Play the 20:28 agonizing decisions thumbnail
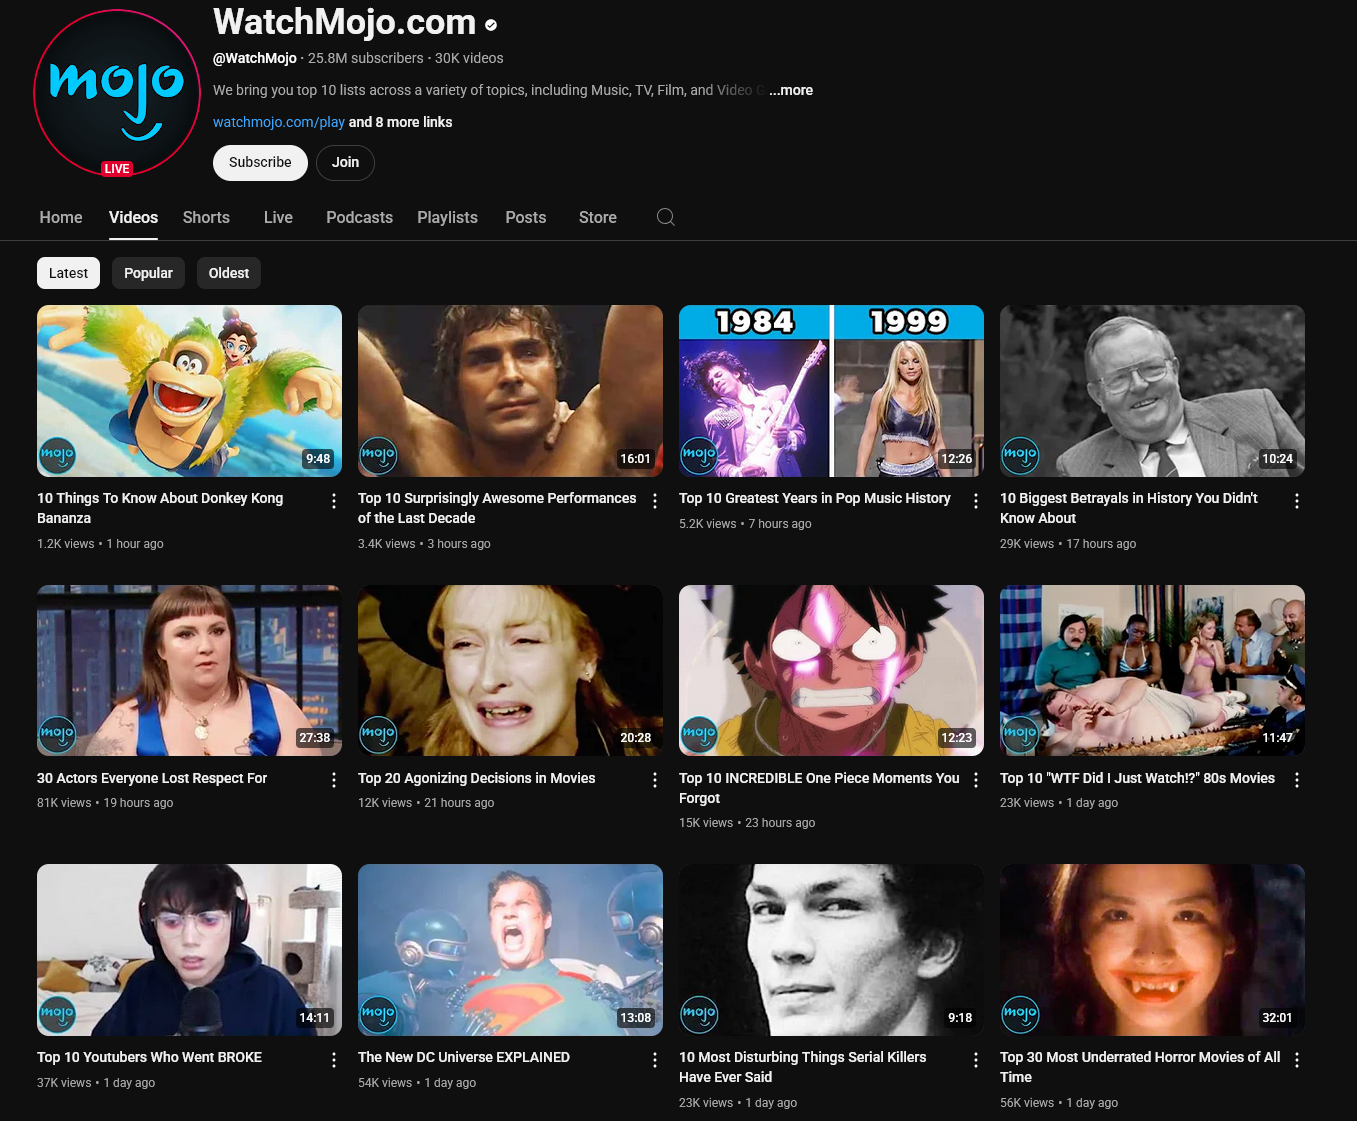This screenshot has width=1357, height=1121. pyautogui.click(x=510, y=670)
